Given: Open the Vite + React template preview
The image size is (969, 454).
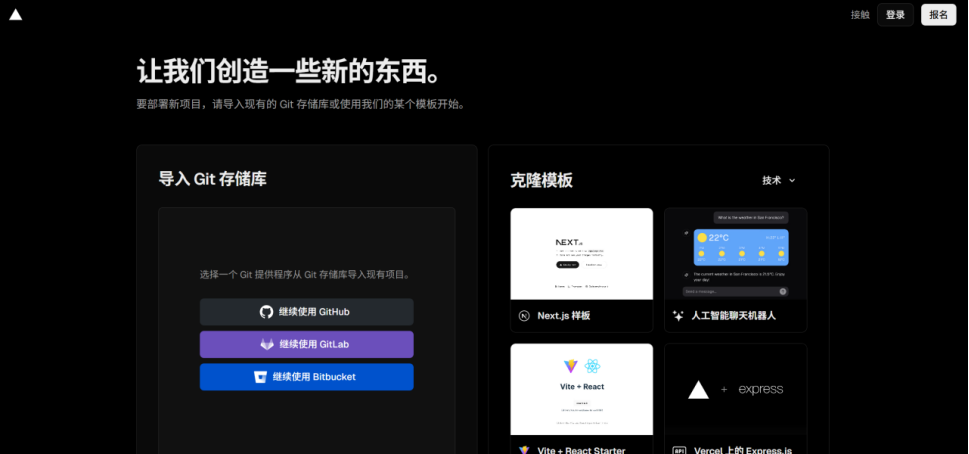Looking at the screenshot, I should coord(582,389).
